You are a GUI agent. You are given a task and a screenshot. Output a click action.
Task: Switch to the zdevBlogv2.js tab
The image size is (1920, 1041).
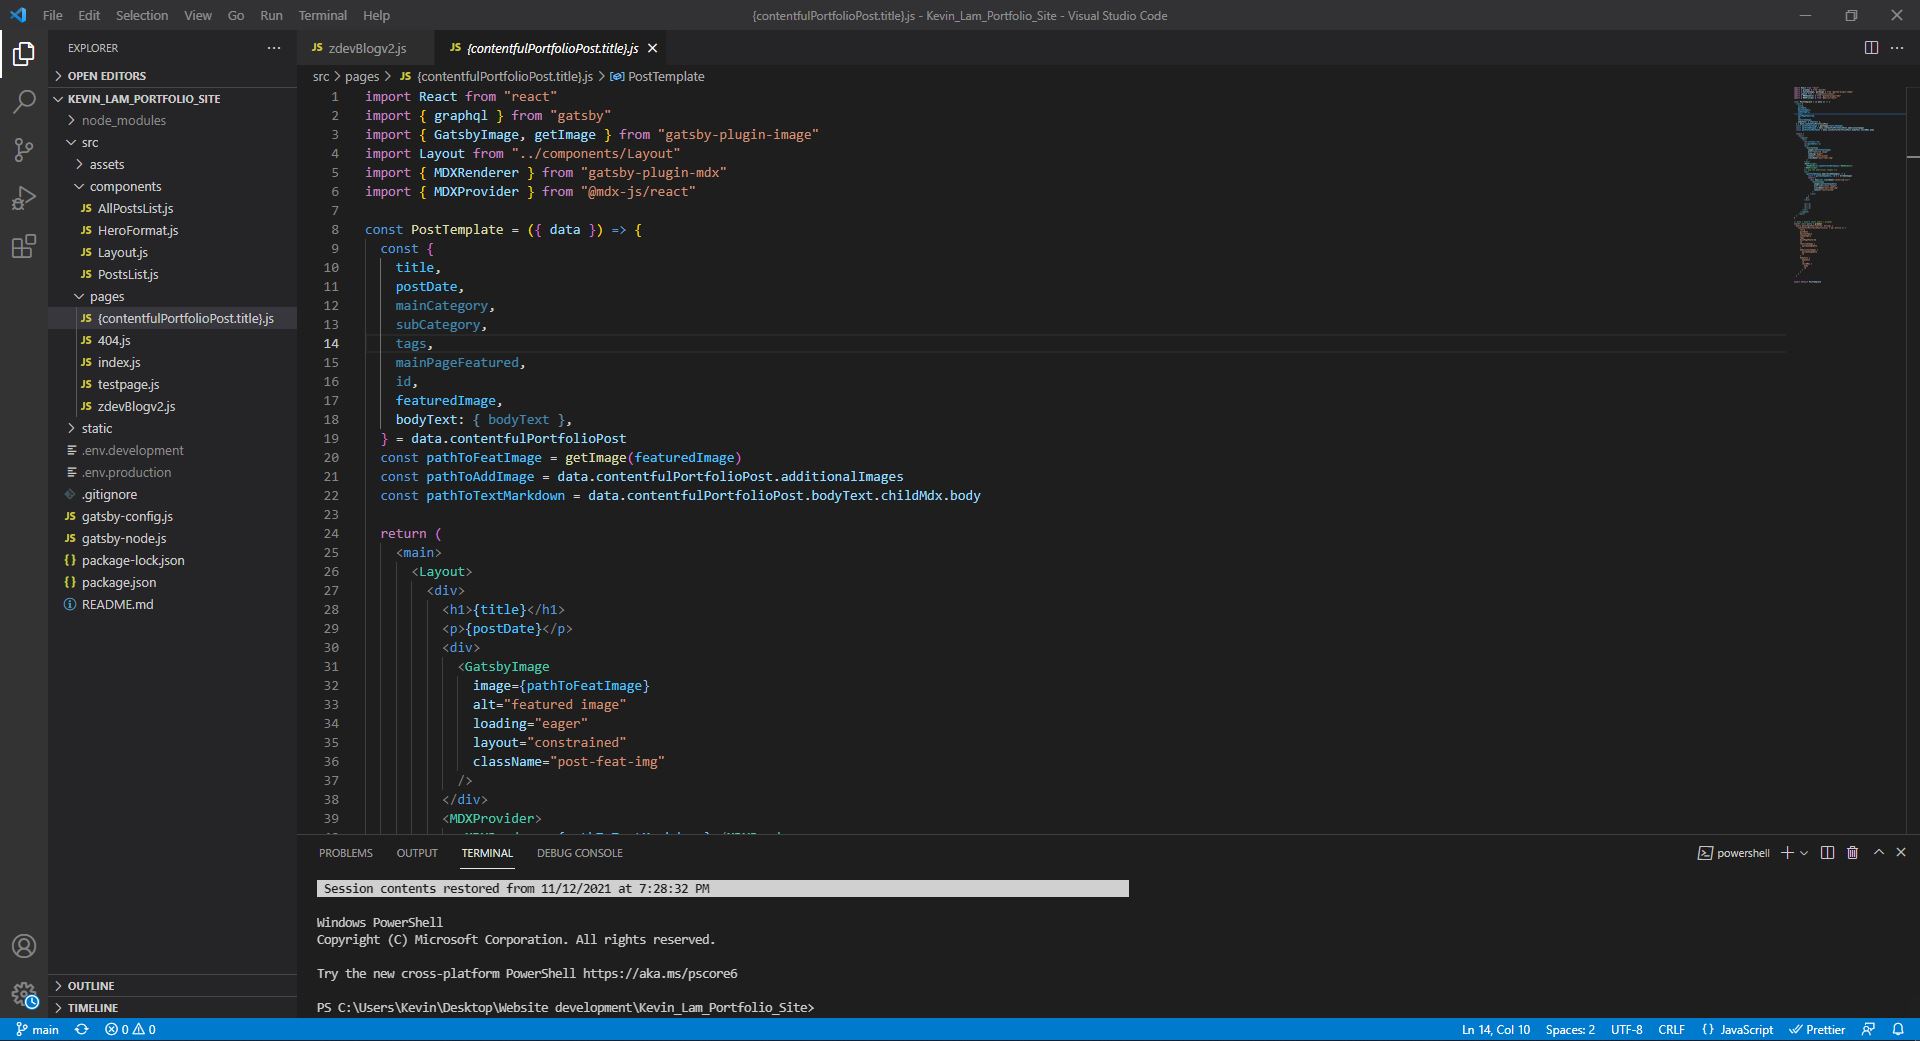coord(366,48)
